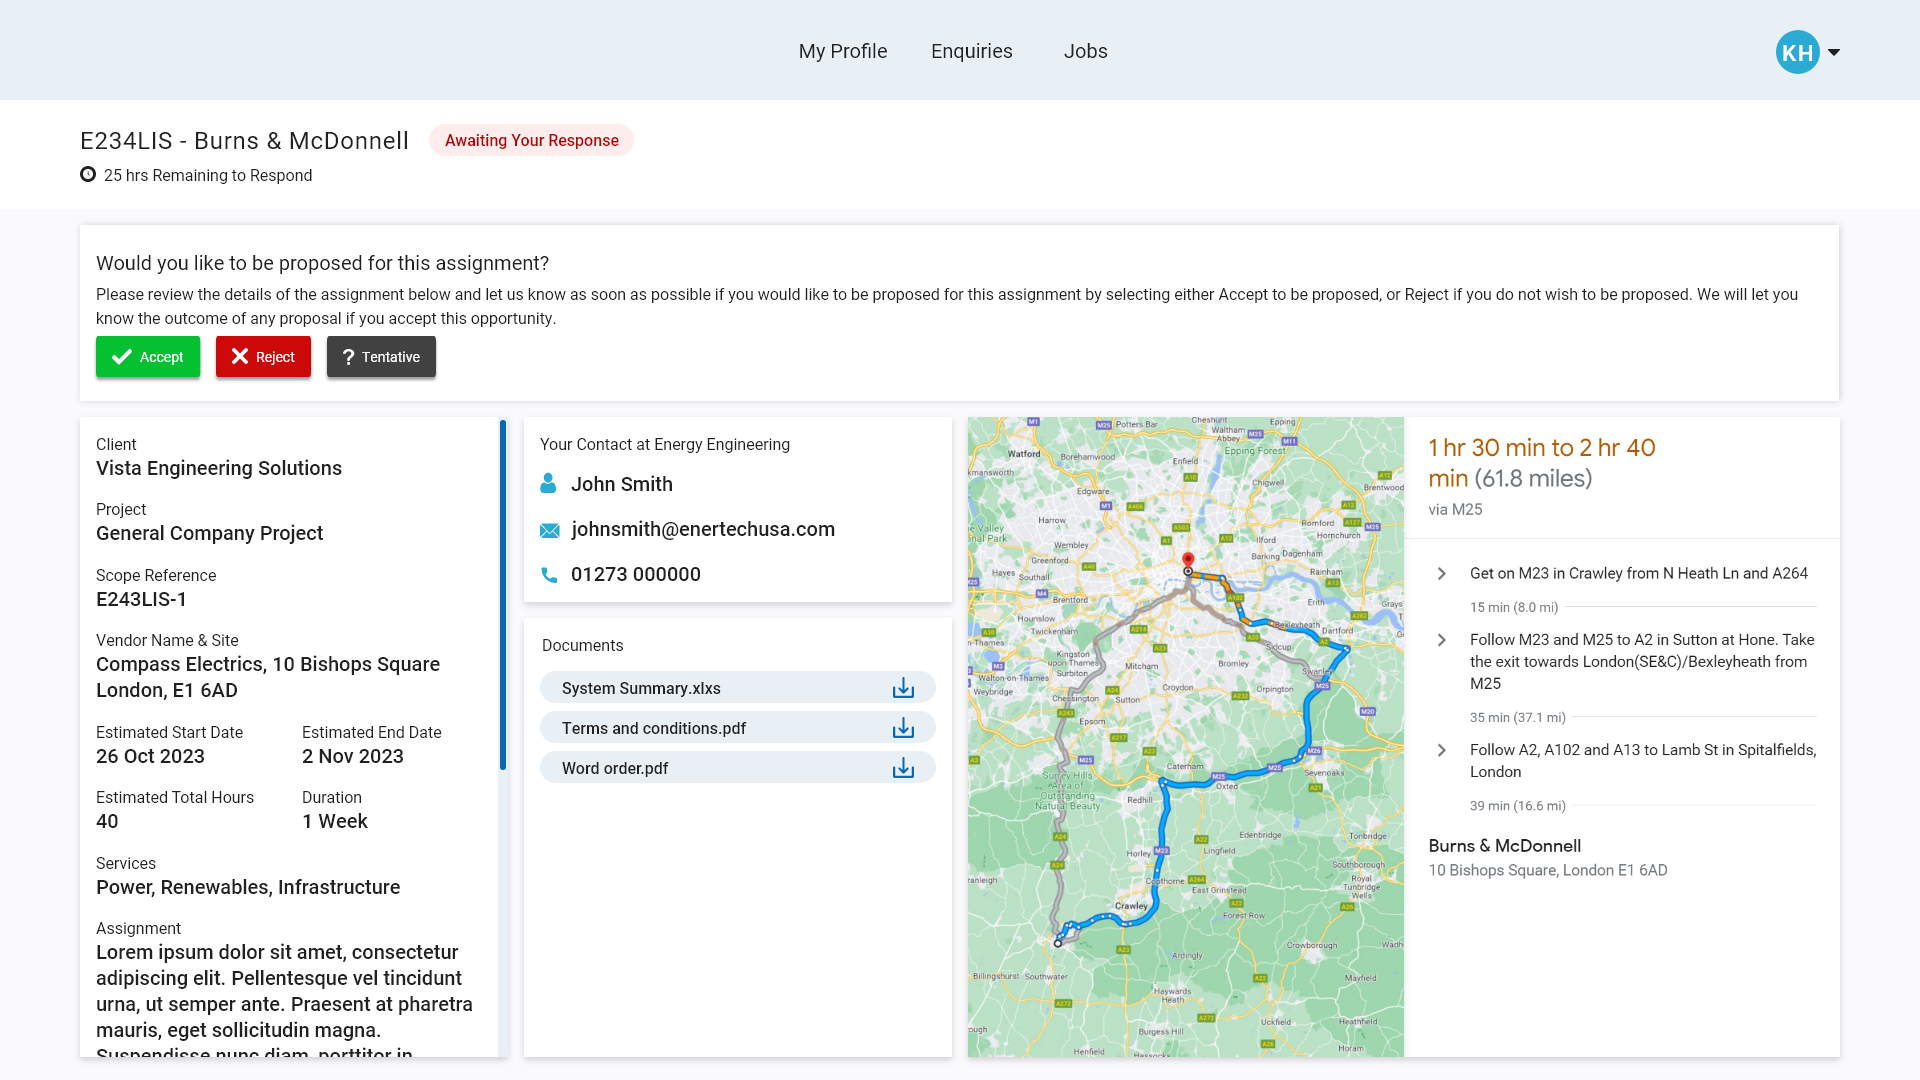Click the Vista Engineering Solutions client name
This screenshot has width=1920, height=1080.
219,468
